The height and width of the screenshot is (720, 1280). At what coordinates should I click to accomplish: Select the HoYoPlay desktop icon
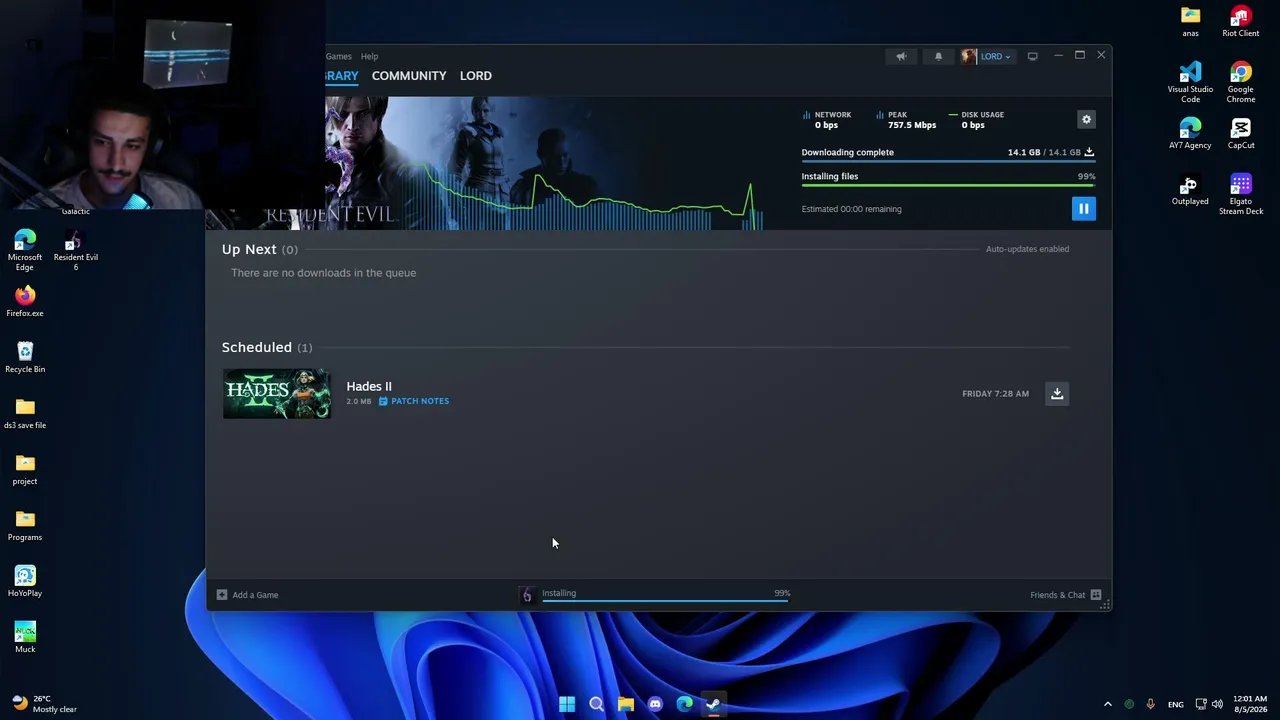click(x=25, y=581)
